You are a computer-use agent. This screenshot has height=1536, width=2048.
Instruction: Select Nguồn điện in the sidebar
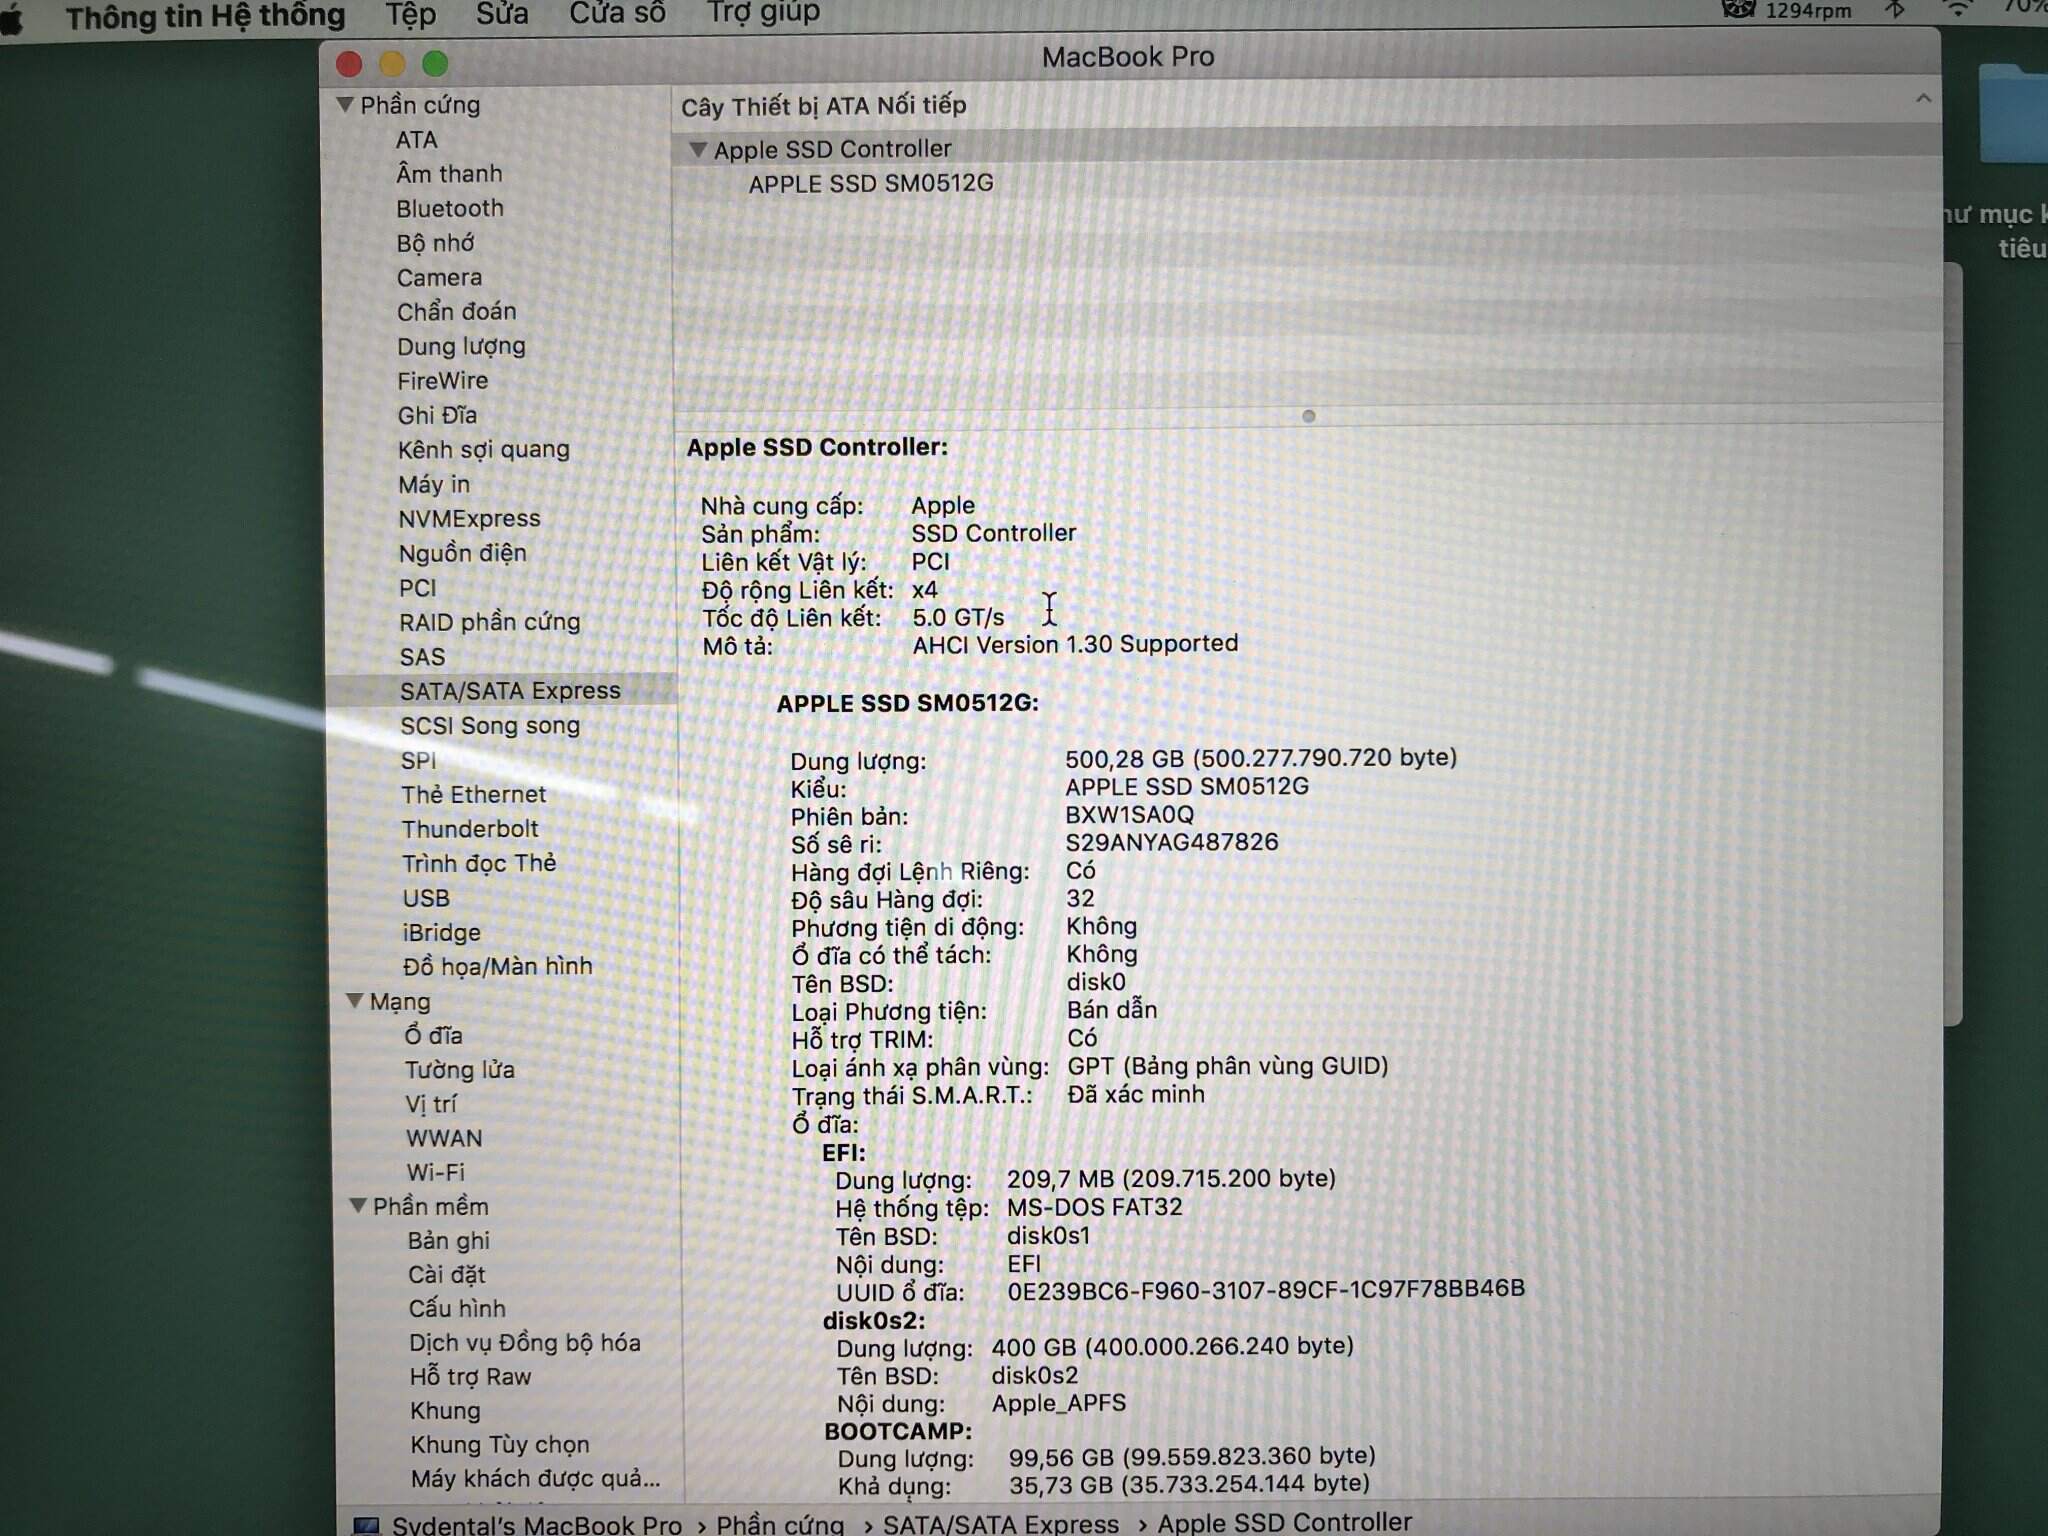click(x=462, y=553)
